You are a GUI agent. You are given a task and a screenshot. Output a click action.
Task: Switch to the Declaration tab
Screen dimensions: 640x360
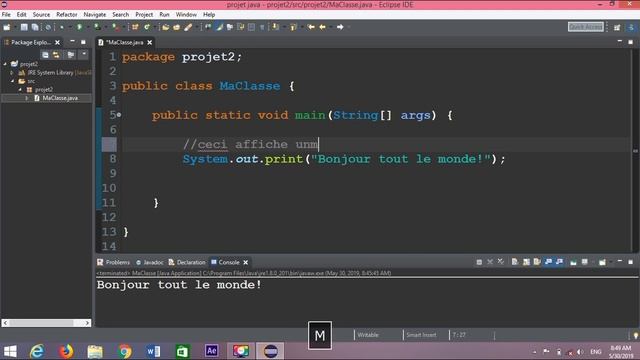[x=187, y=262]
